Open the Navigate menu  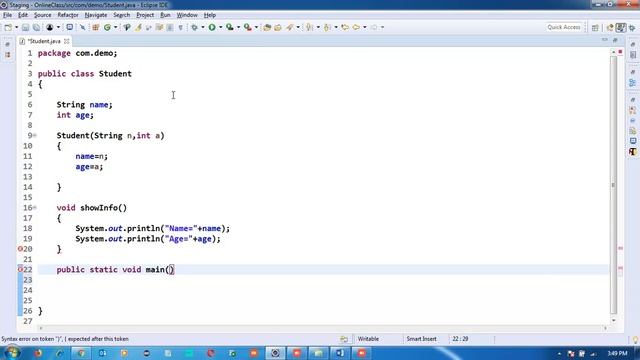(96, 15)
